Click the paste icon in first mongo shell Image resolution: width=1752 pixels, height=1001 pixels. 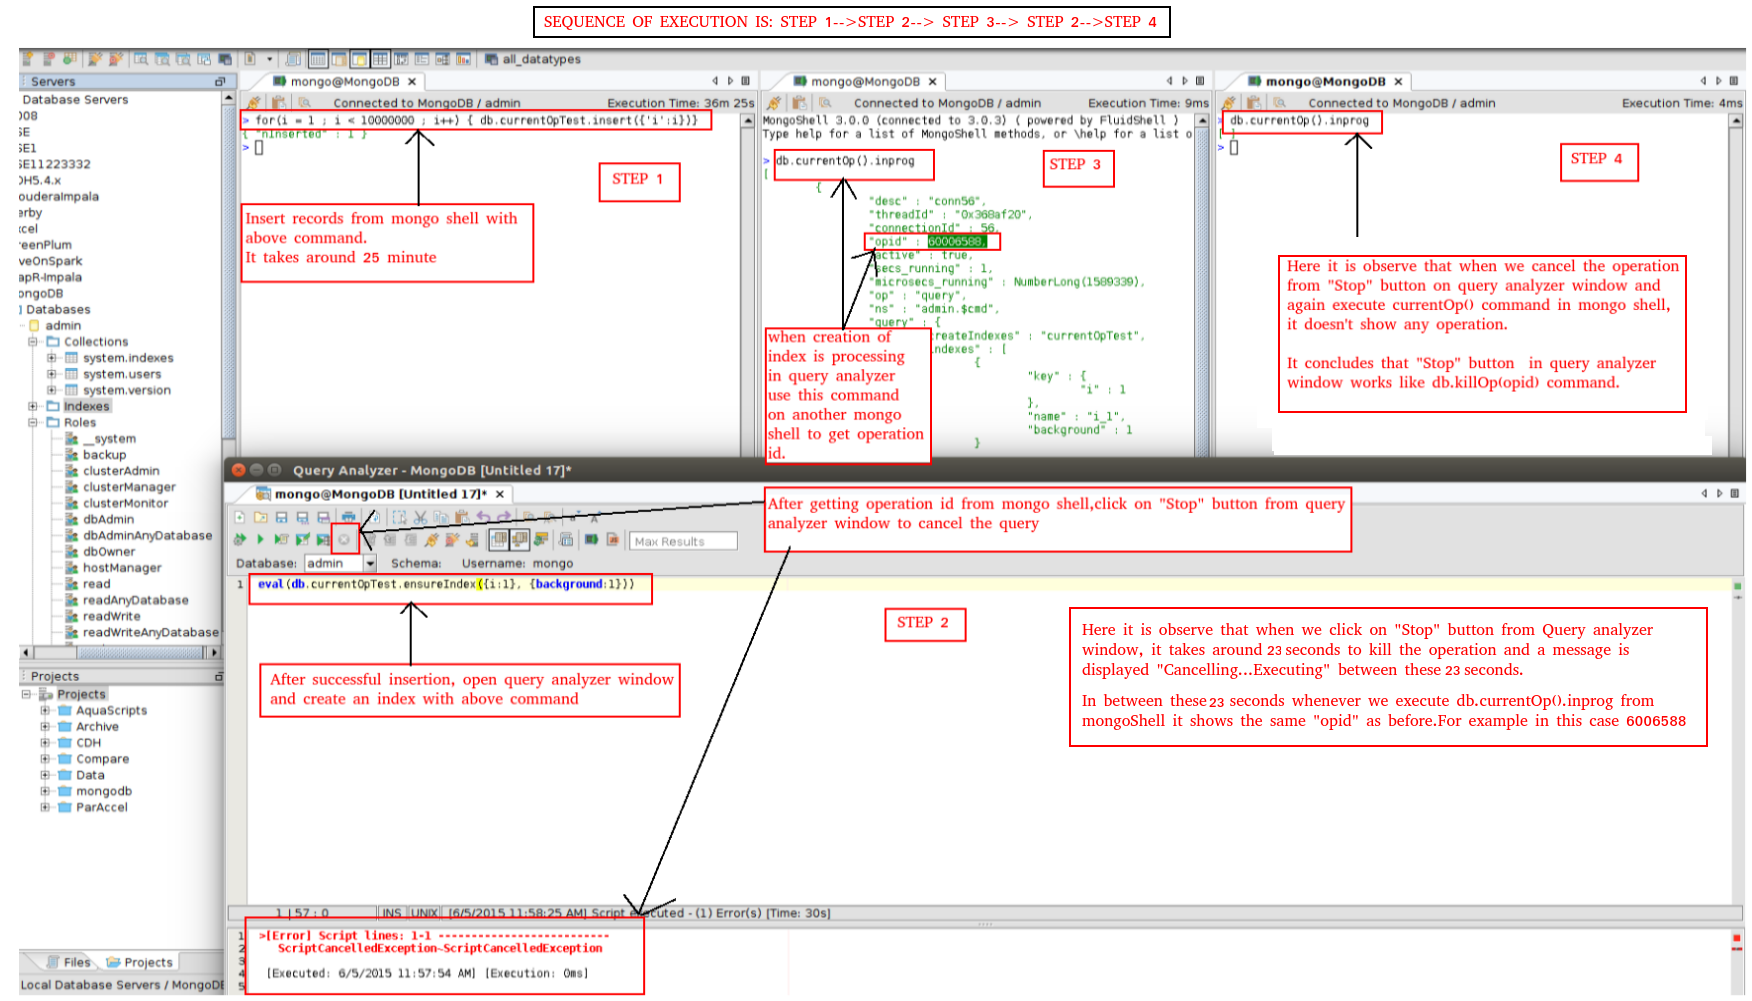coord(278,102)
